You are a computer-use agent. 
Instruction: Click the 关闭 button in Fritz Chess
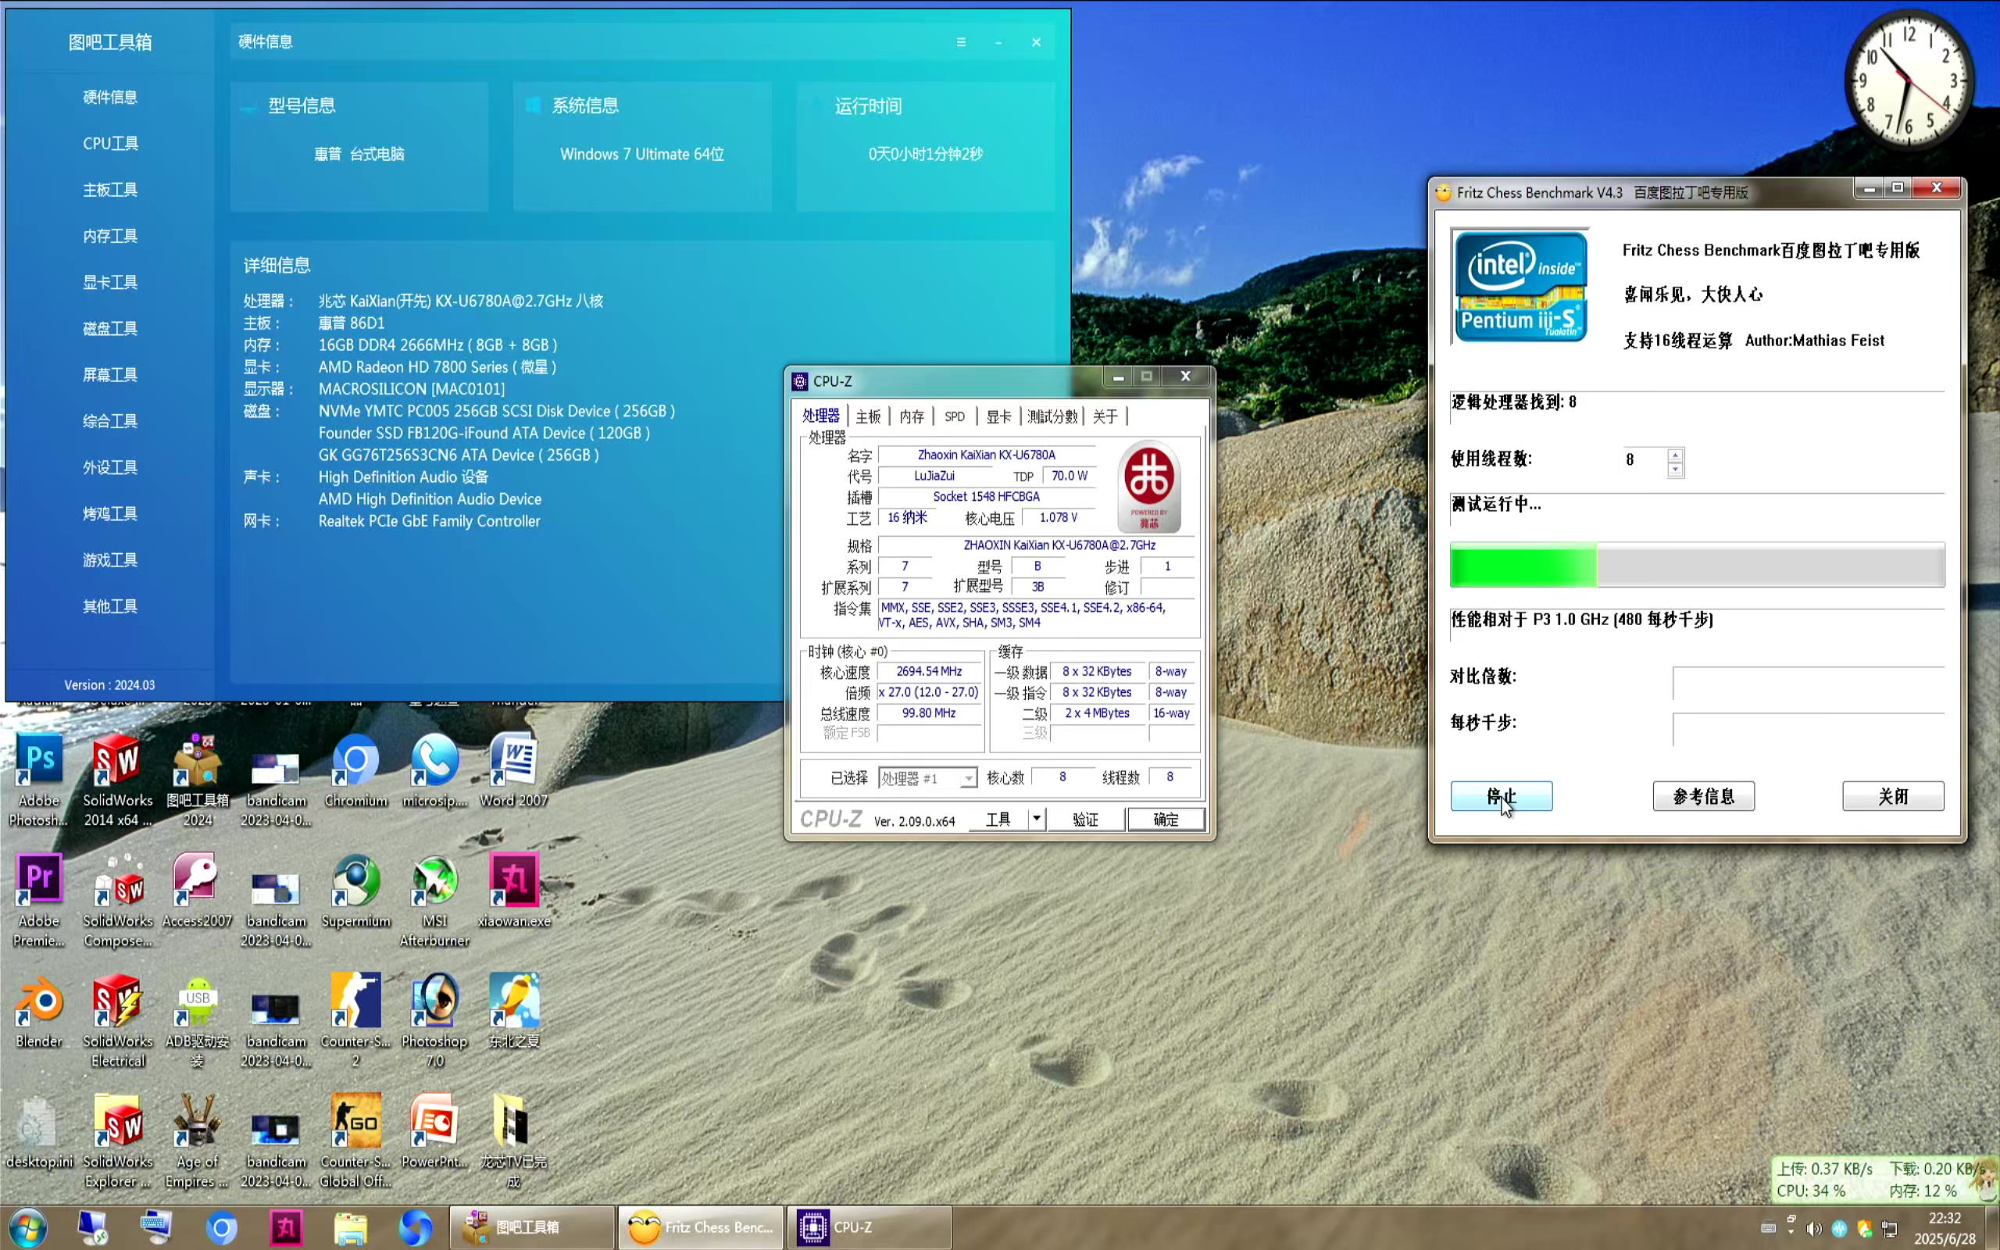tap(1893, 796)
